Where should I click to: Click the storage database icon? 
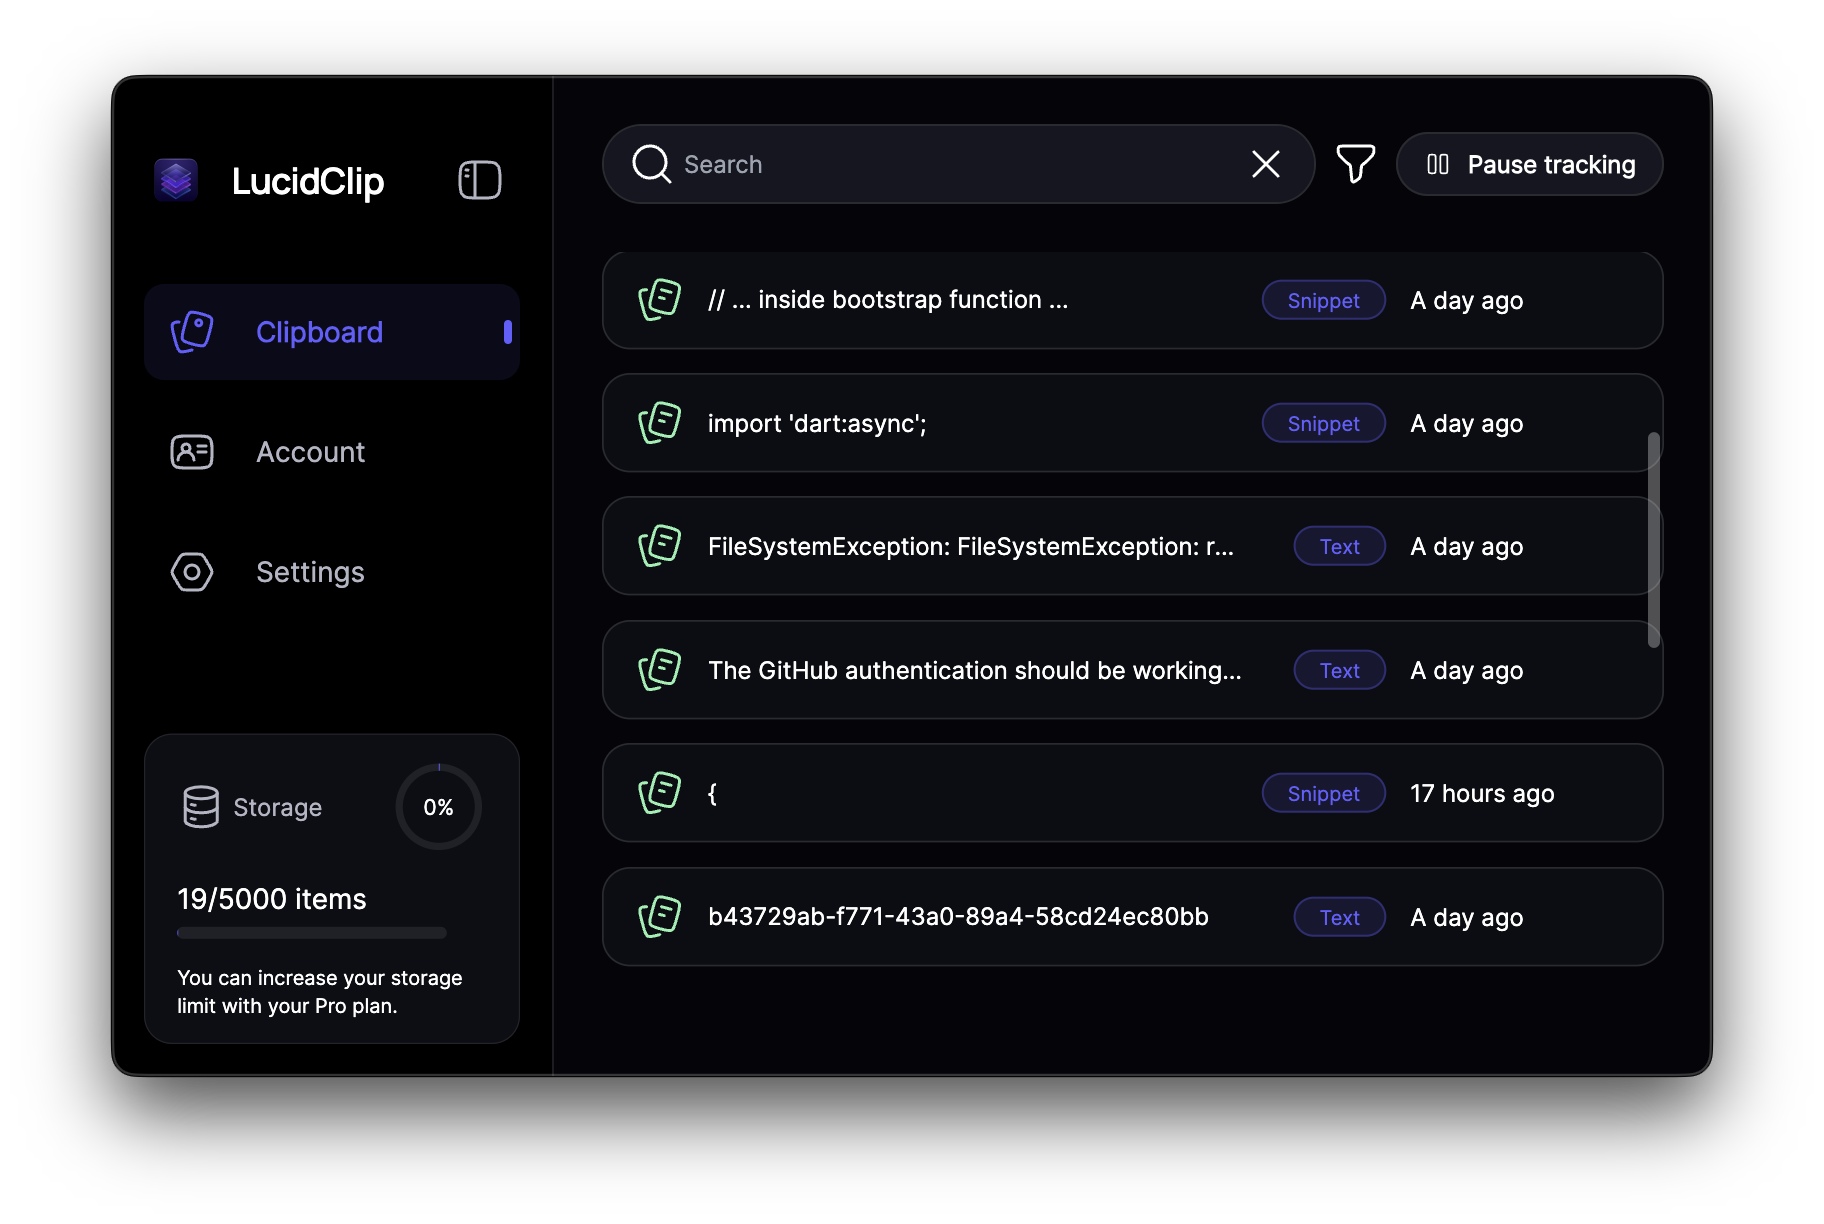pyautogui.click(x=200, y=806)
